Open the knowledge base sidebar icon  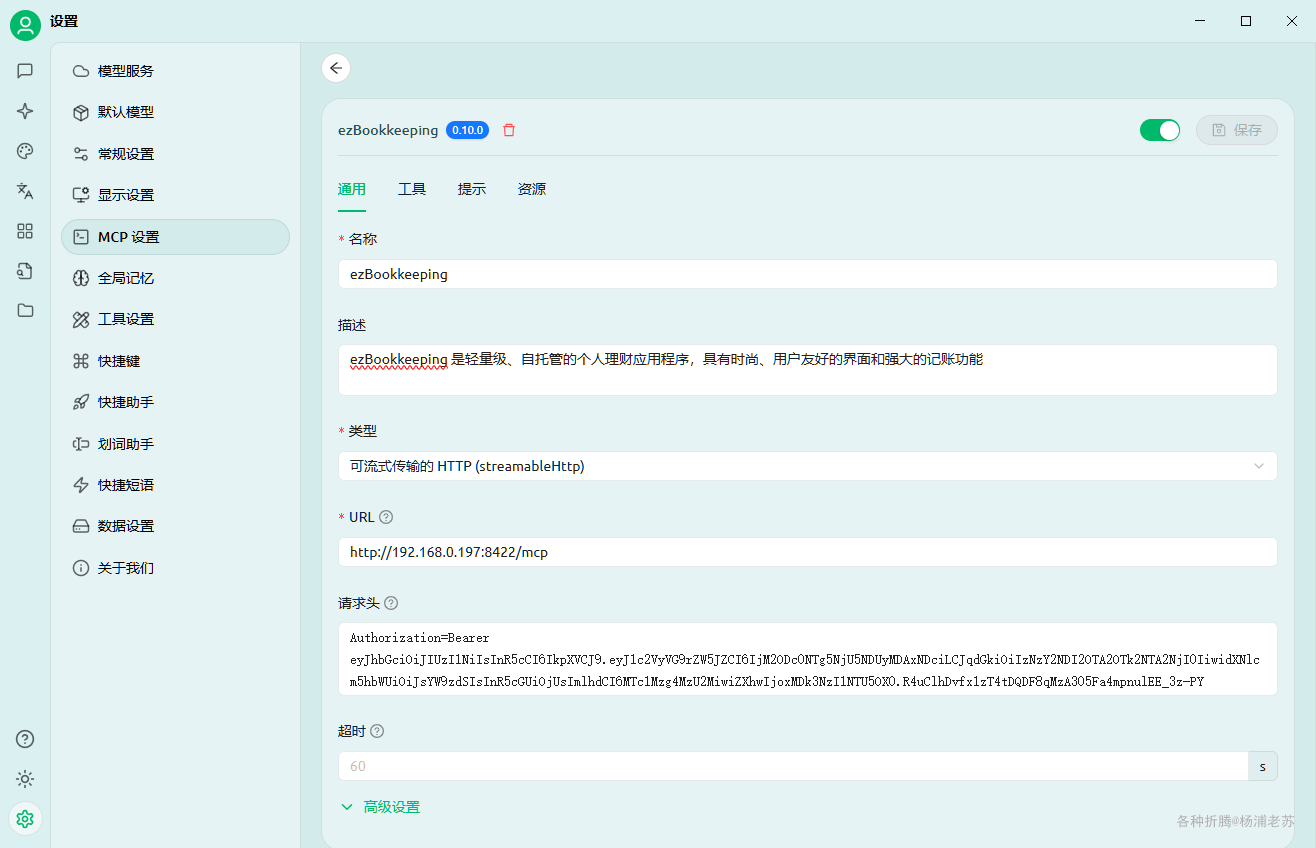pyautogui.click(x=25, y=271)
